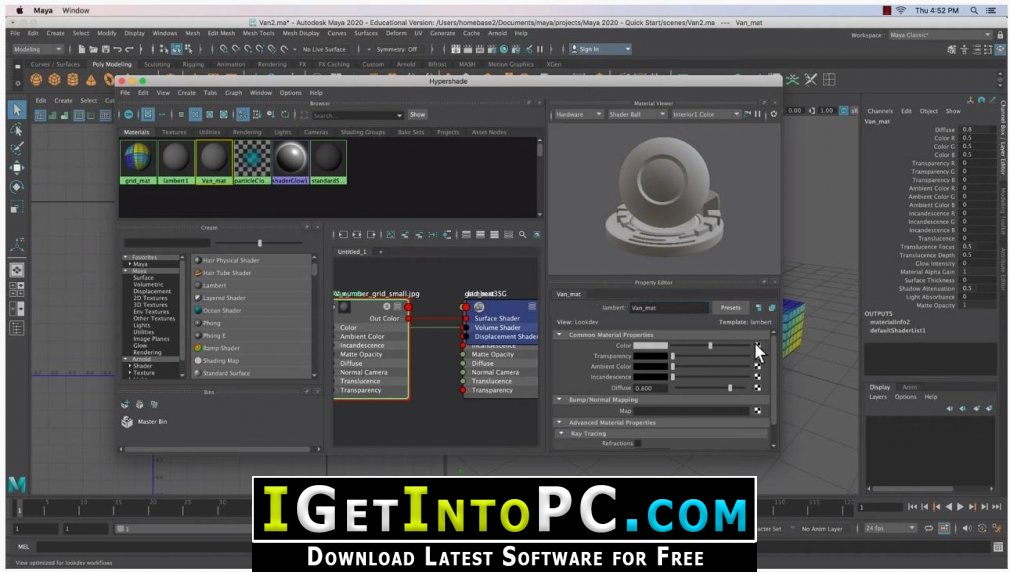Click the Move tool in the Maya toolbox
The width and height of the screenshot is (1010, 572).
pyautogui.click(x=17, y=167)
